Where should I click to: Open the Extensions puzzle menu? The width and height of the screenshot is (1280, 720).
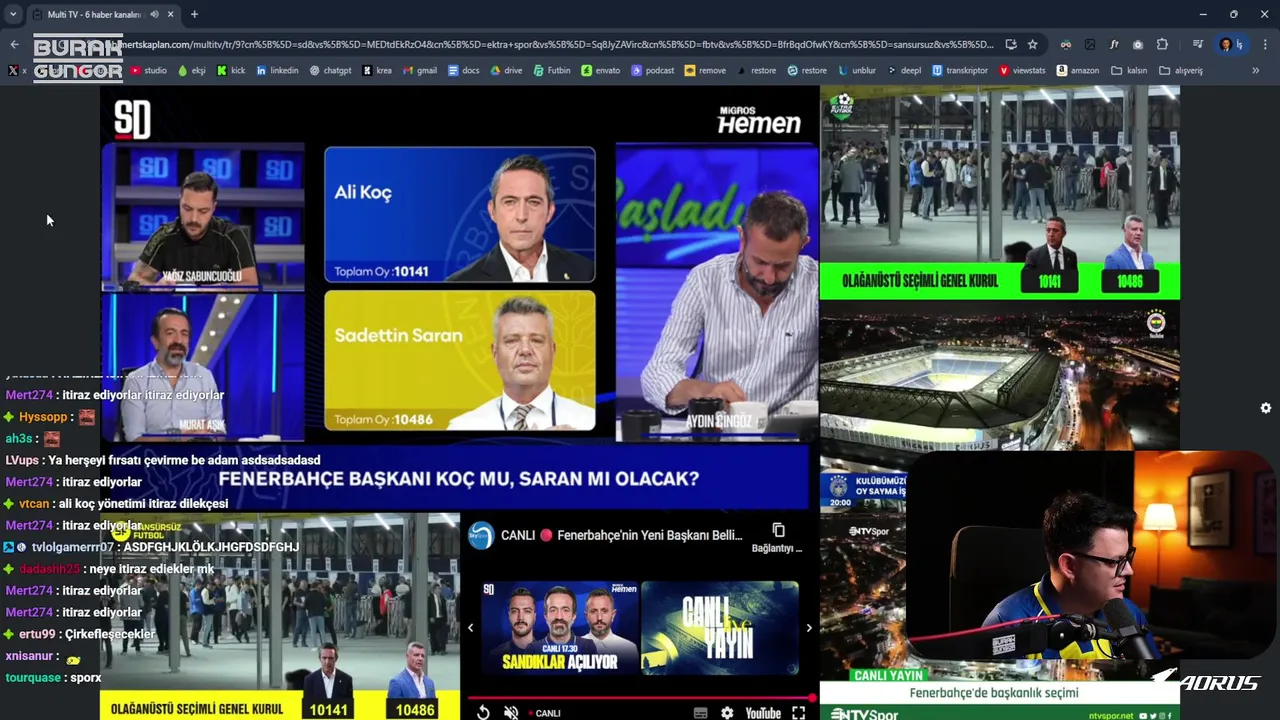(1162, 44)
